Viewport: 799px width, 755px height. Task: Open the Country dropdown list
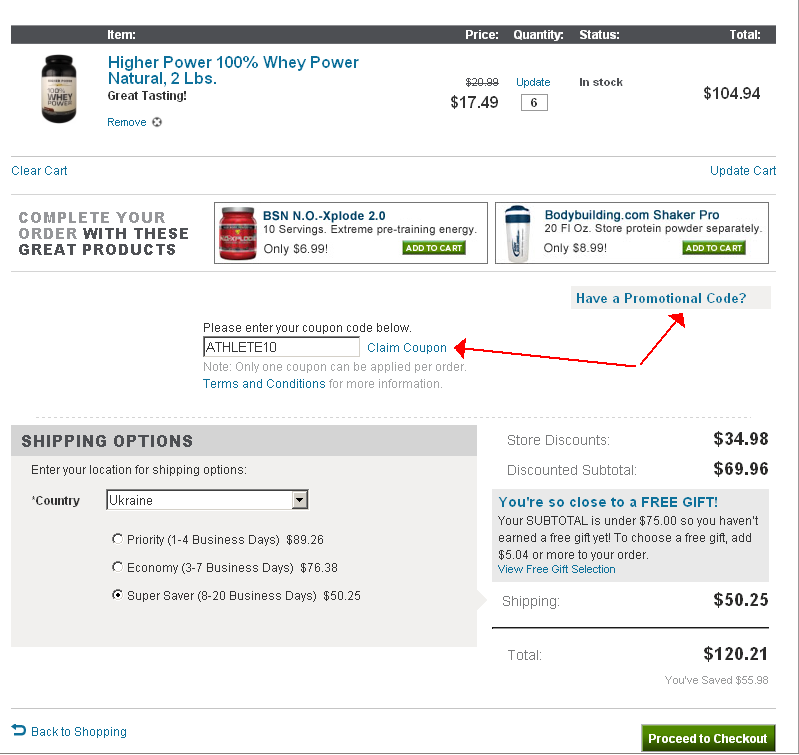[299, 500]
